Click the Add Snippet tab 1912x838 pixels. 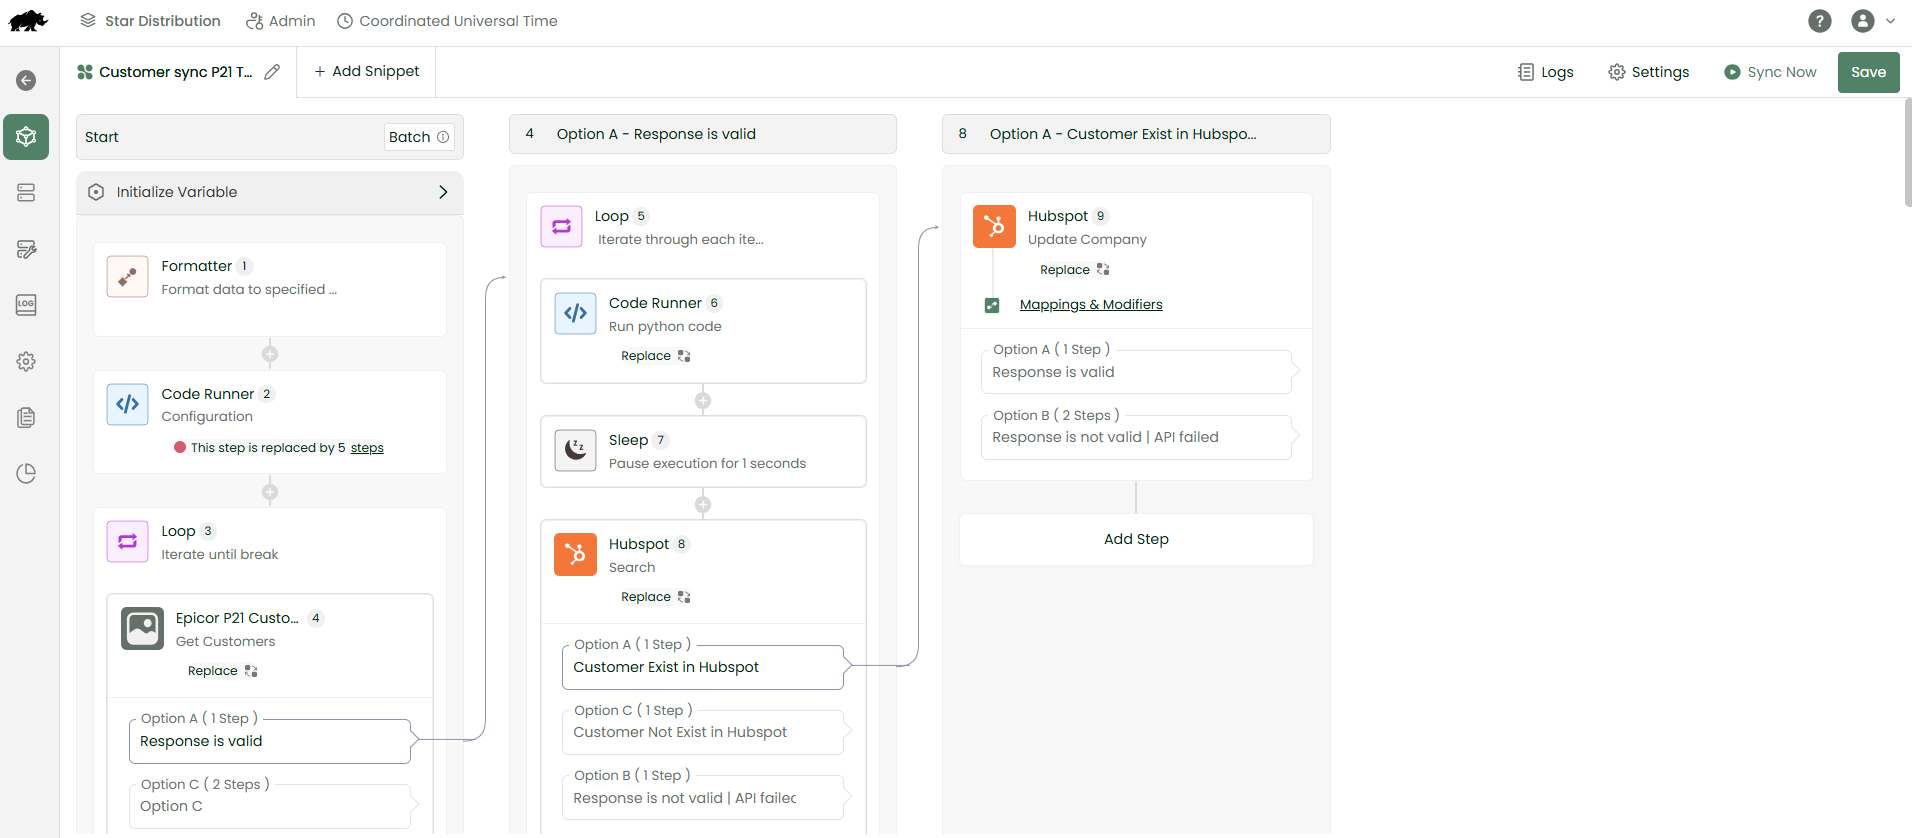(367, 71)
